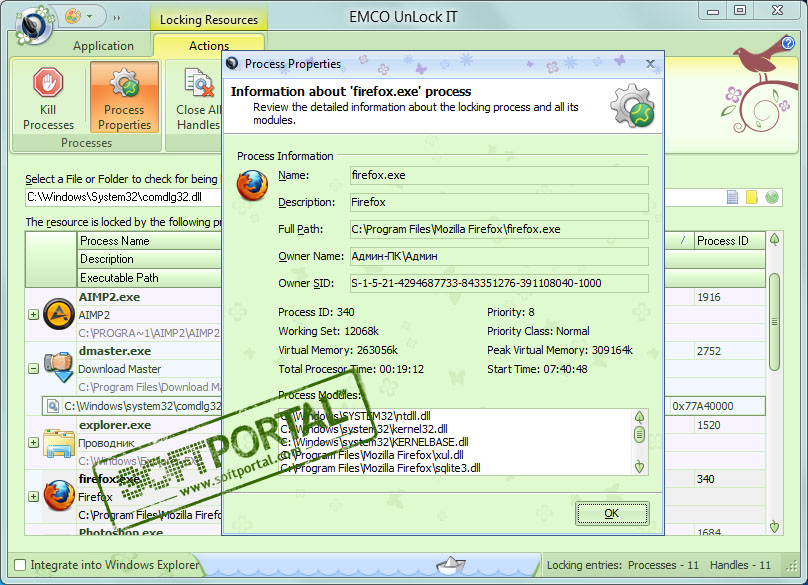Collapse the dmaster.exe row
The image size is (808, 585).
point(33,369)
